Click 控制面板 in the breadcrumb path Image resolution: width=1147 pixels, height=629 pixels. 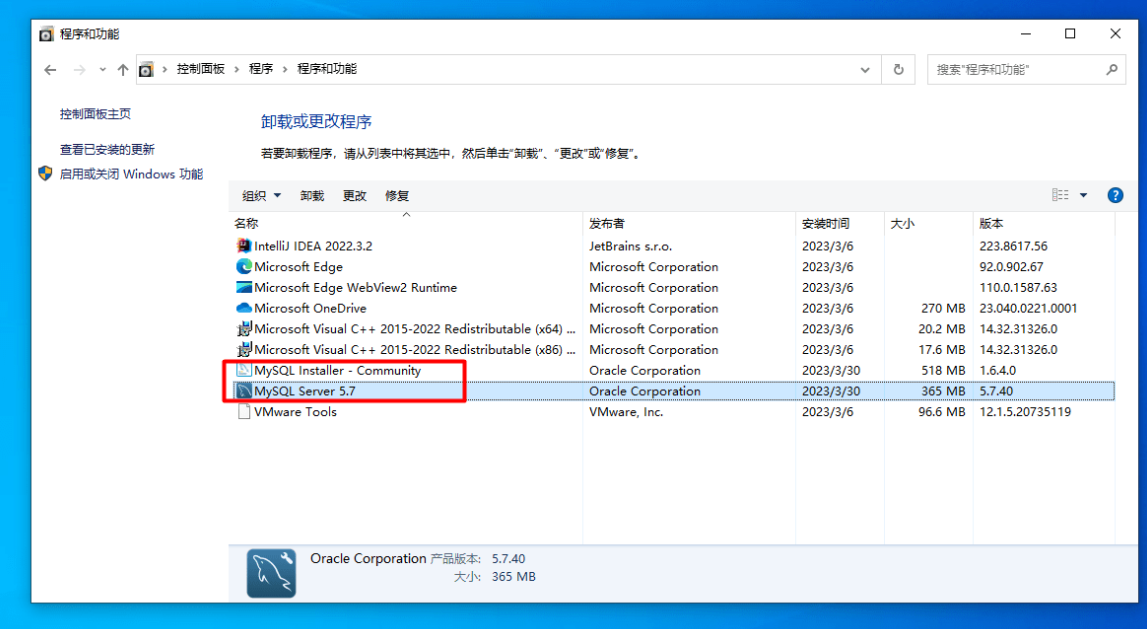point(200,69)
